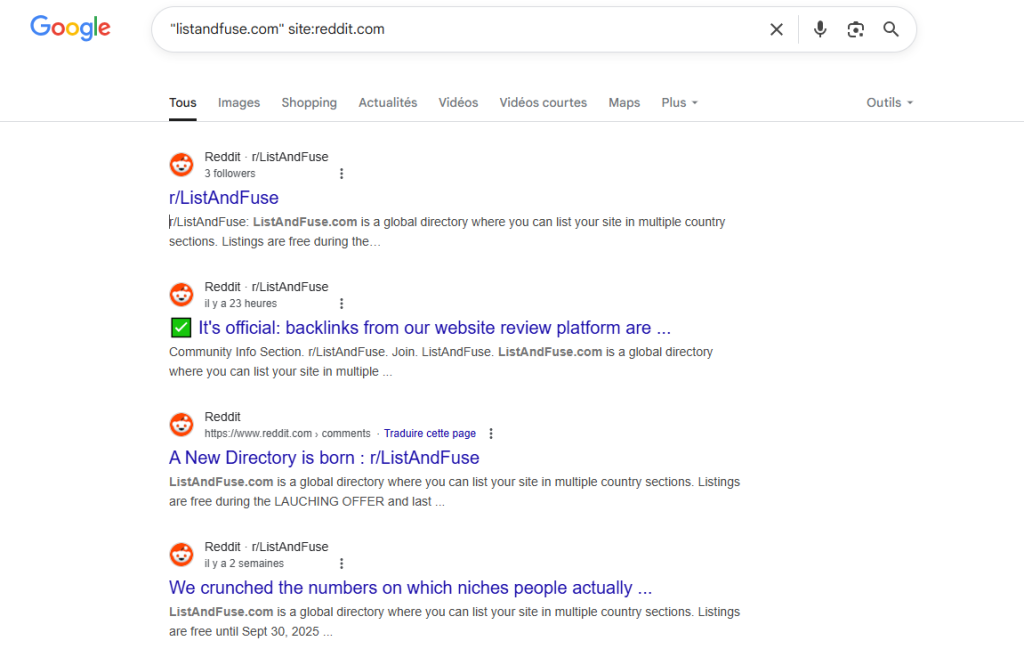Open Actualités tab
1024x649 pixels.
coord(388,103)
